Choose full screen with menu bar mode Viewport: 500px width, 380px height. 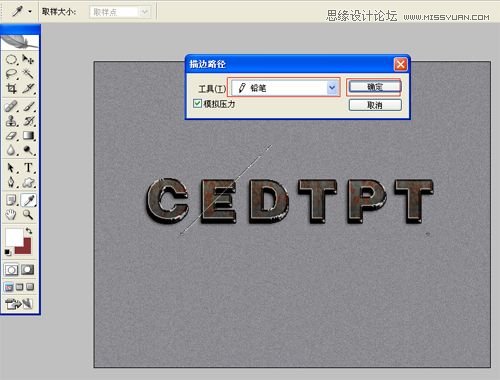click(20, 287)
